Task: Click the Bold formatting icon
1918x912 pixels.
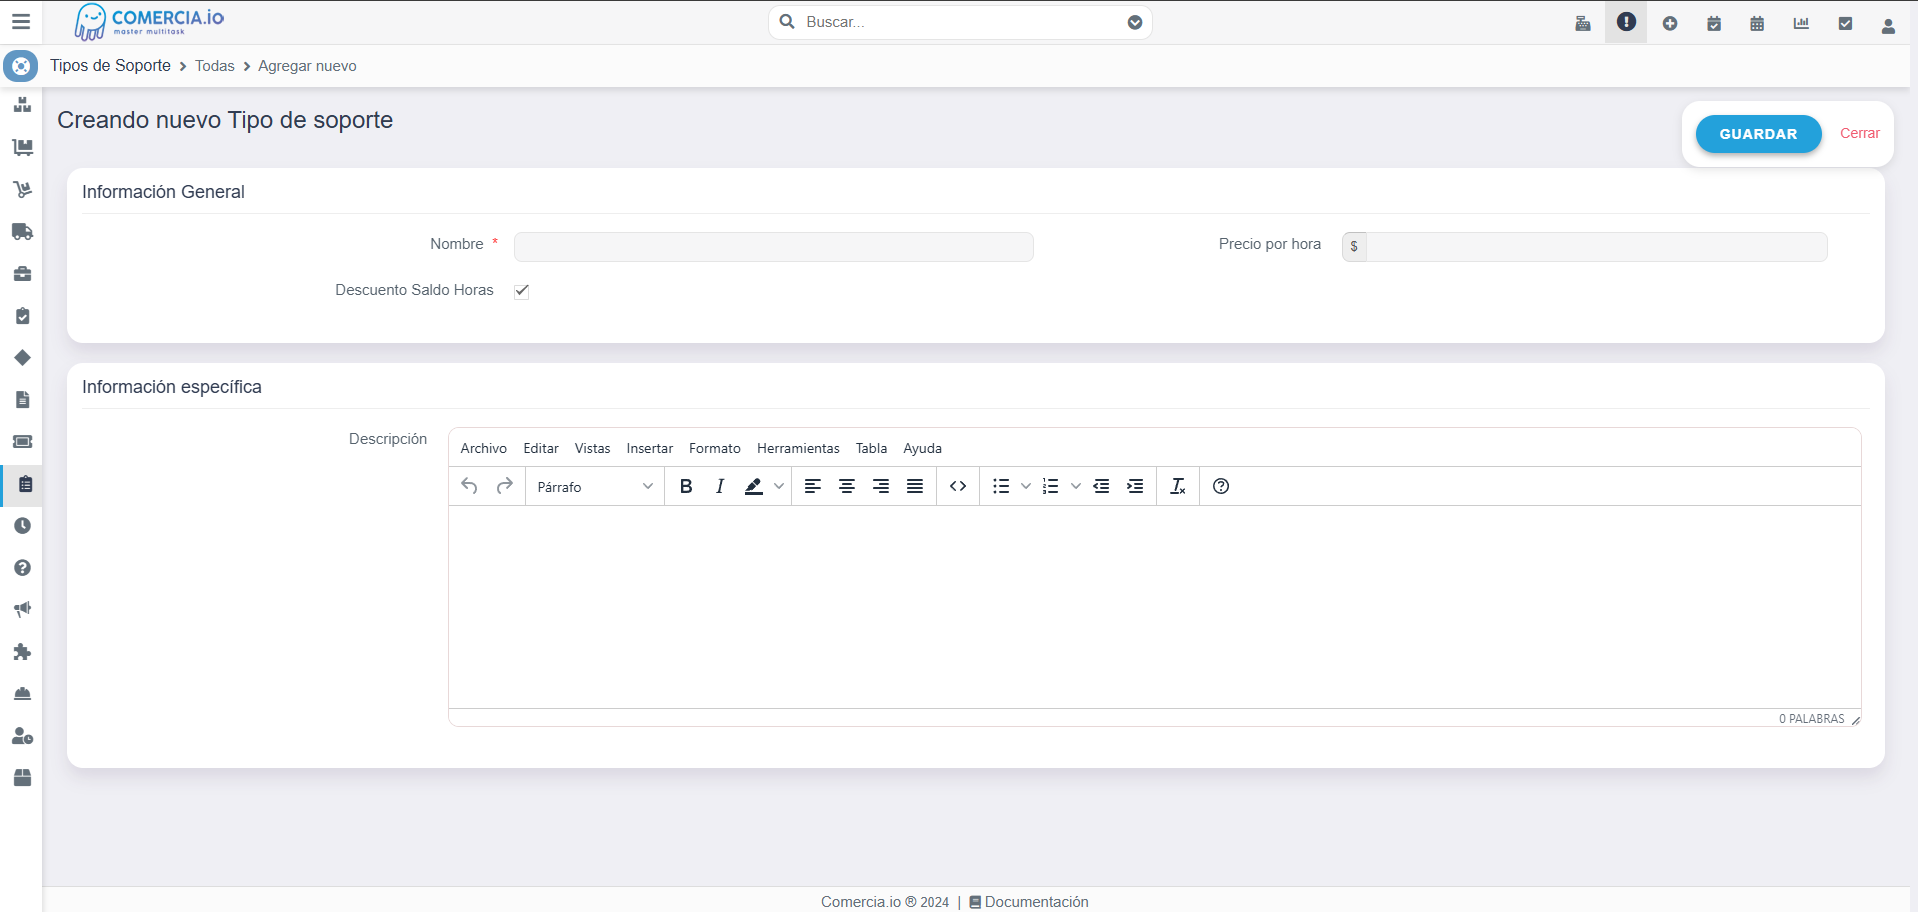Action: tap(686, 486)
